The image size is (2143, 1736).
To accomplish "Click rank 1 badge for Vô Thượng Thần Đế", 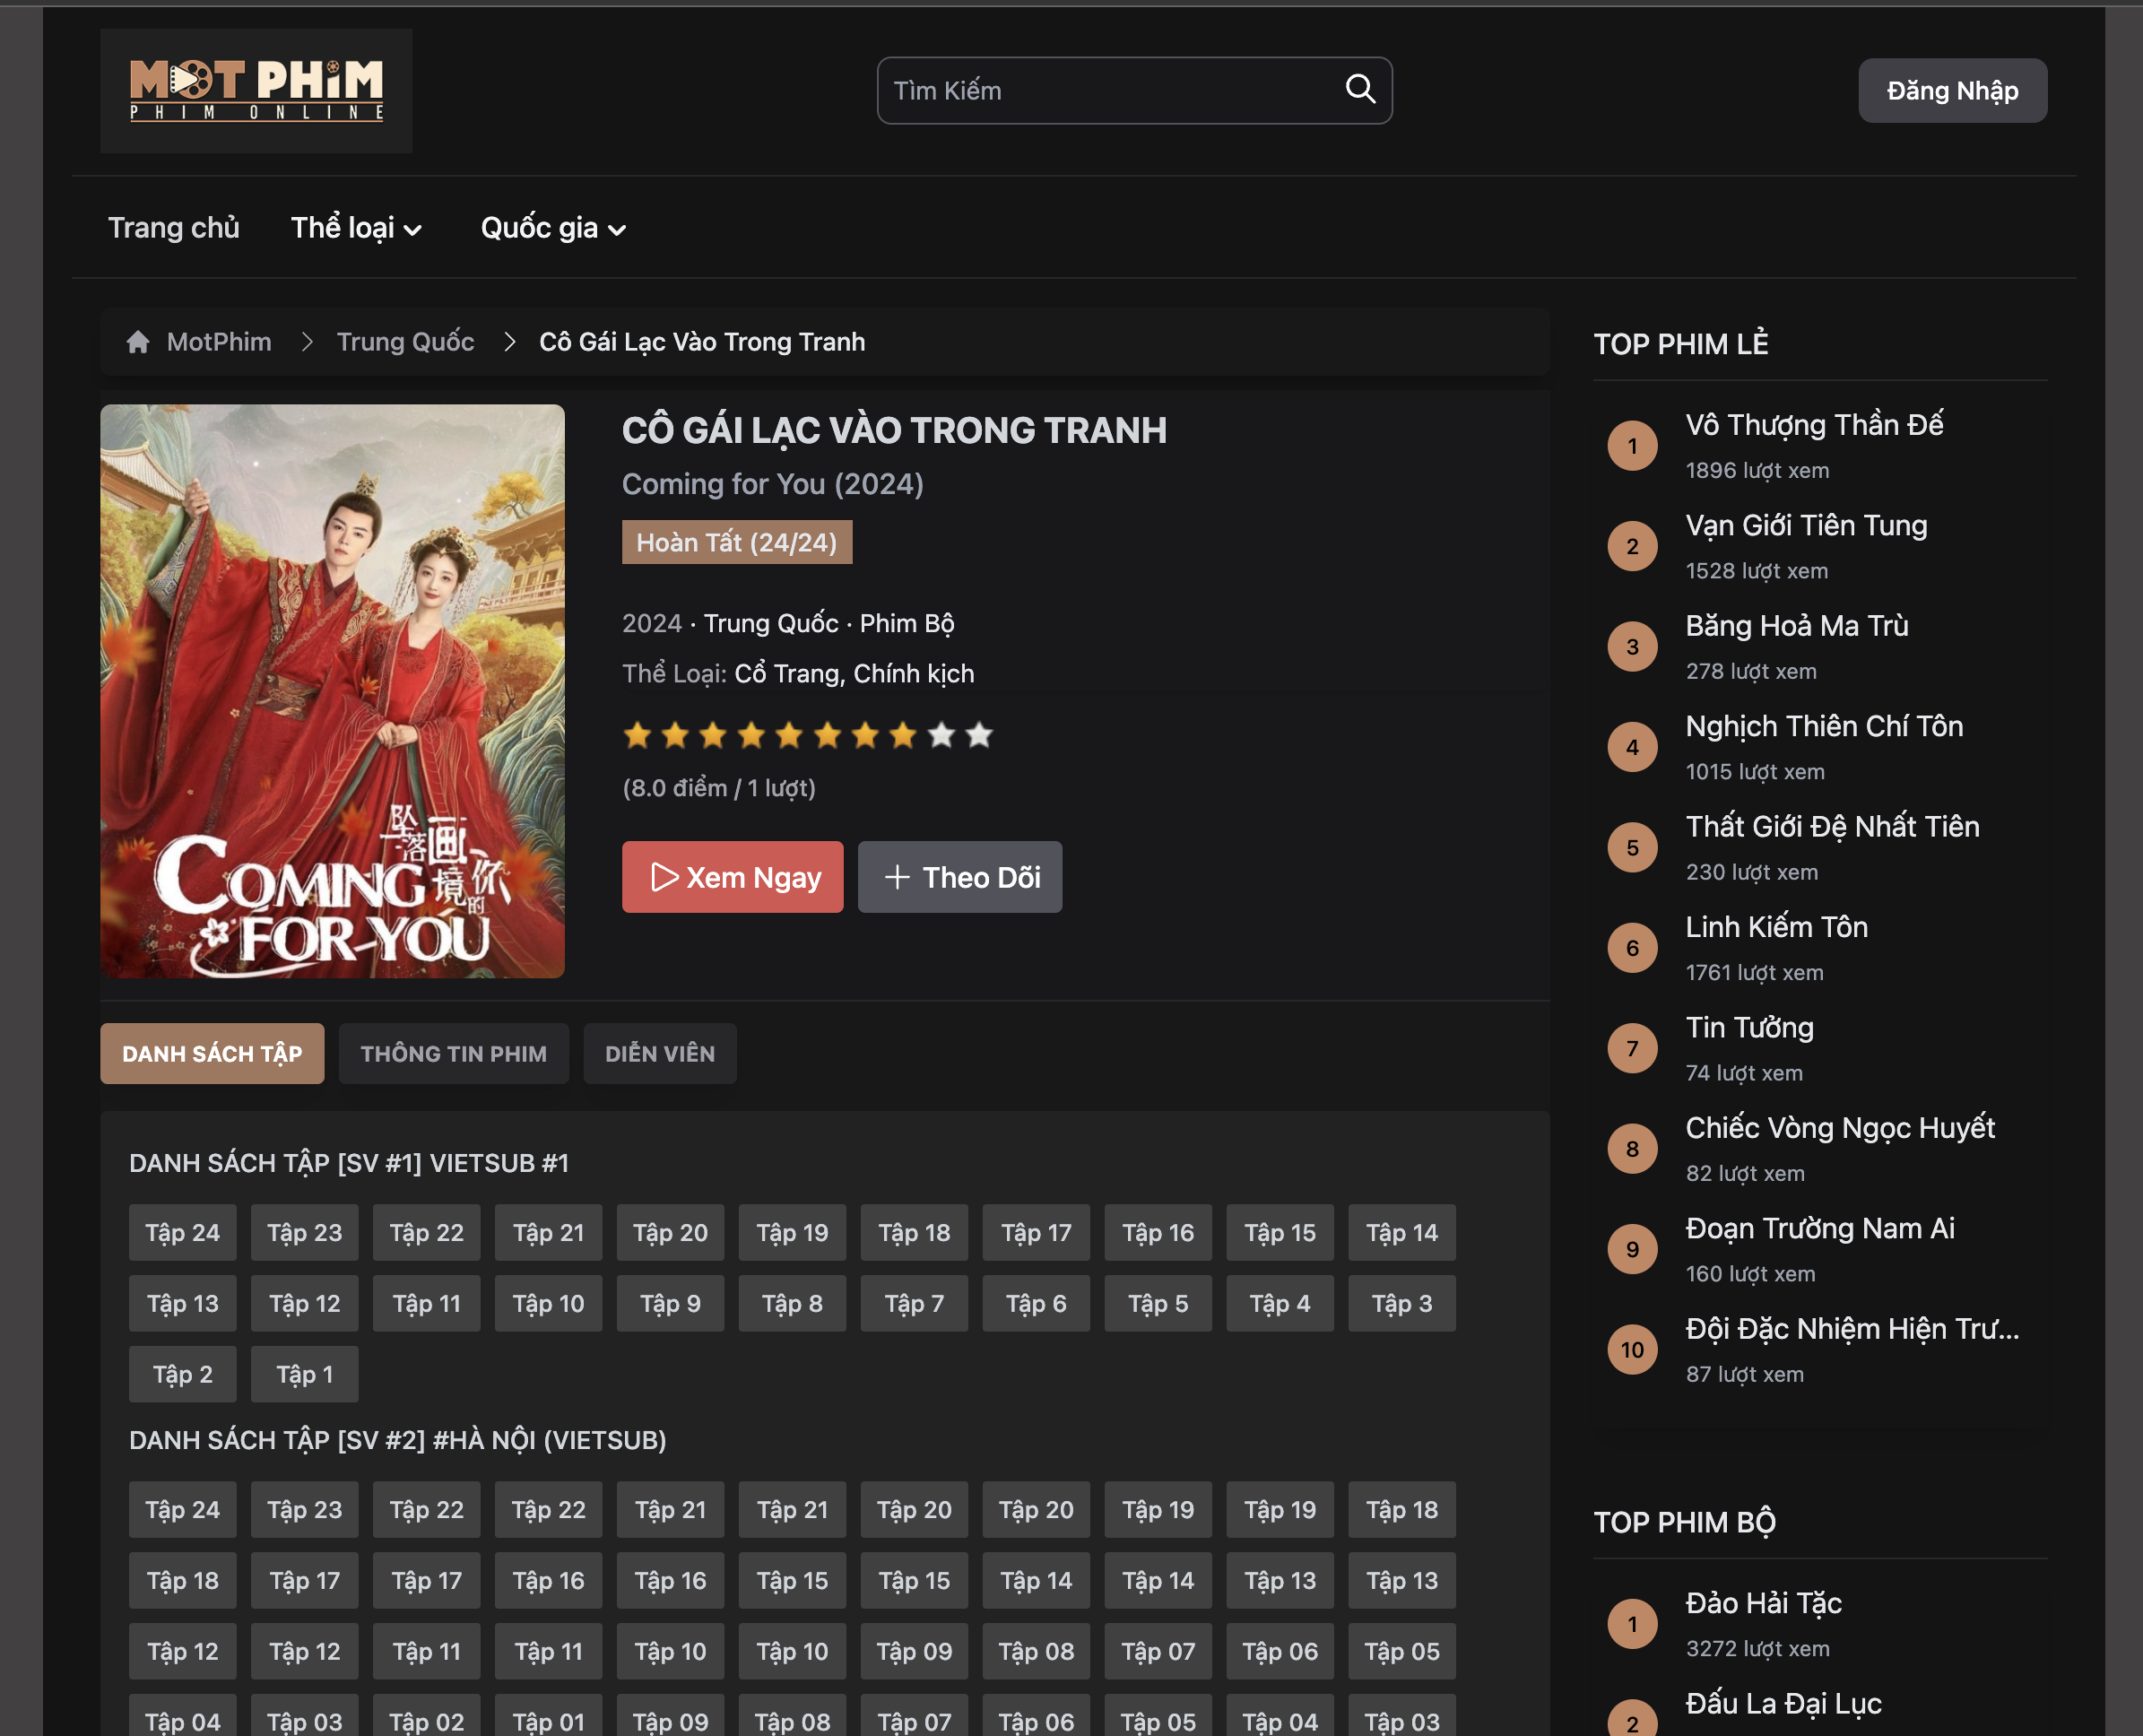I will pyautogui.click(x=1632, y=446).
